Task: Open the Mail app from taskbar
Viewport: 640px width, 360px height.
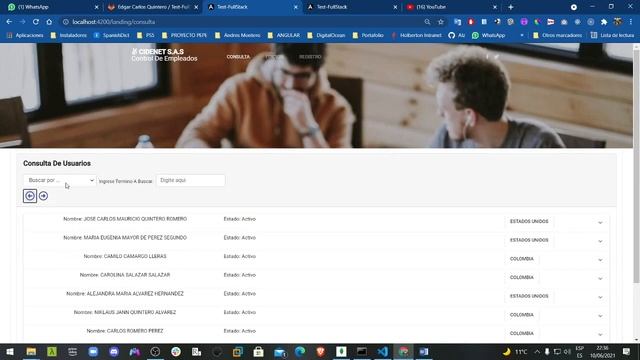Action: (280, 352)
